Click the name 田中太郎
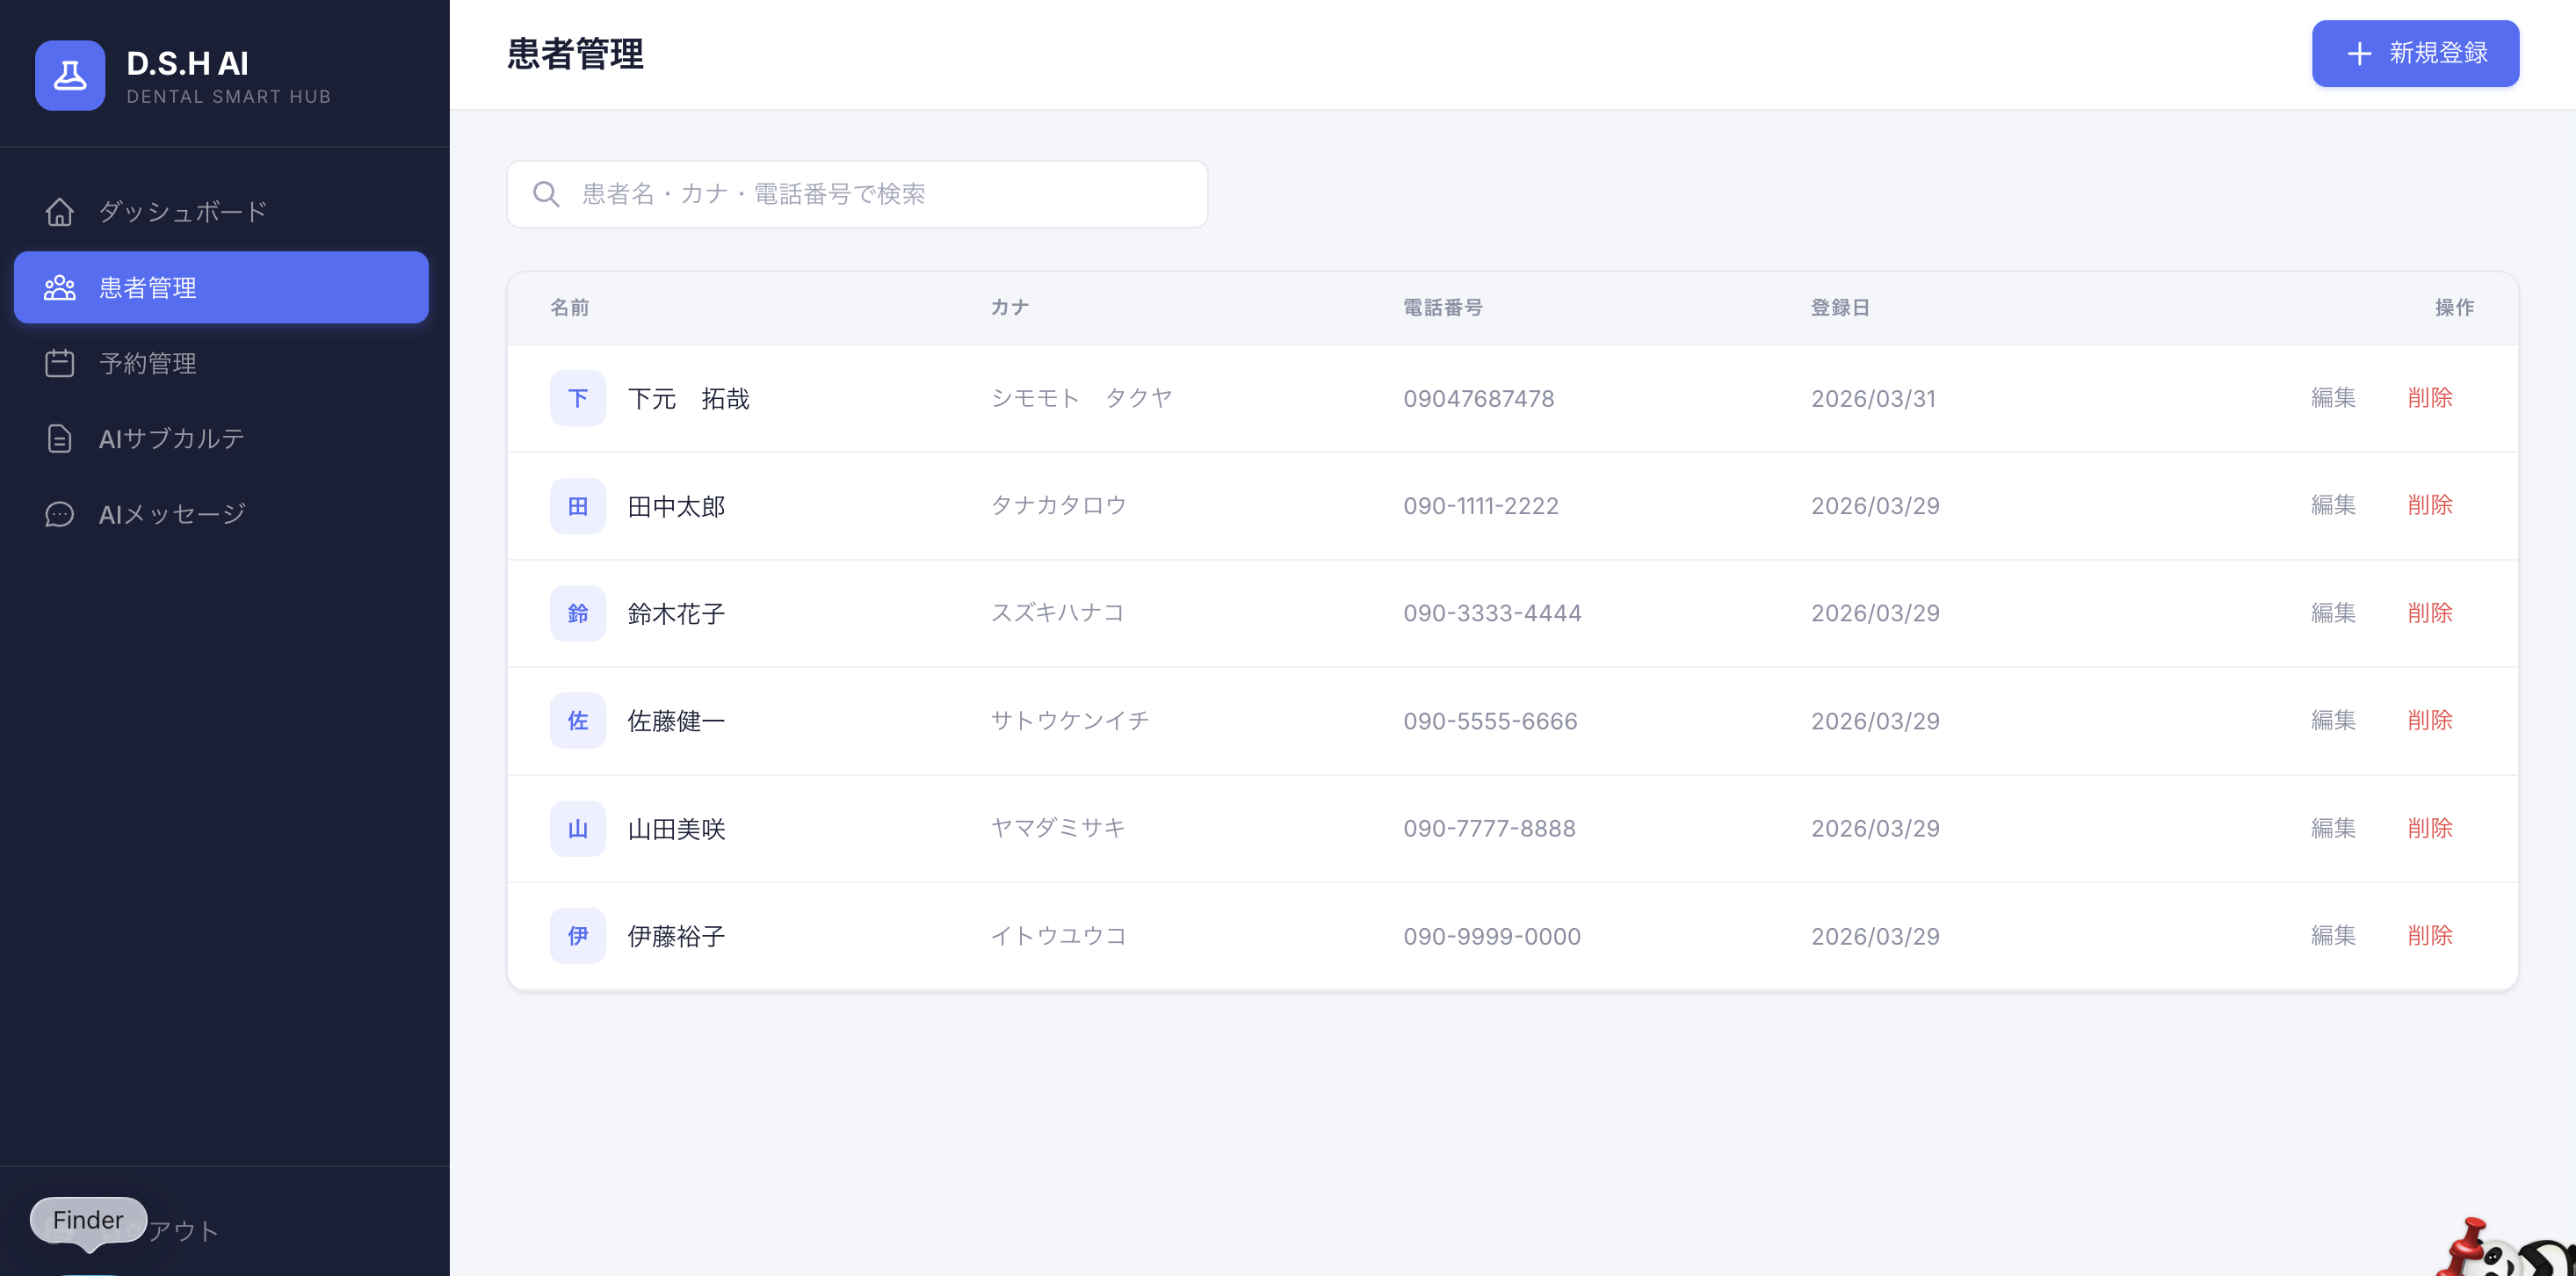 [x=676, y=506]
